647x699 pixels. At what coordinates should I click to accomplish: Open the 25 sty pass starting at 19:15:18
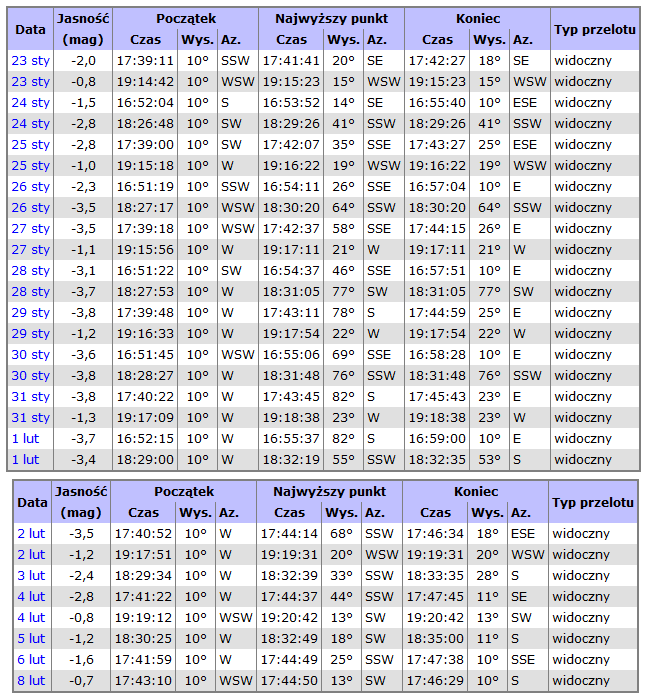[x=30, y=165]
